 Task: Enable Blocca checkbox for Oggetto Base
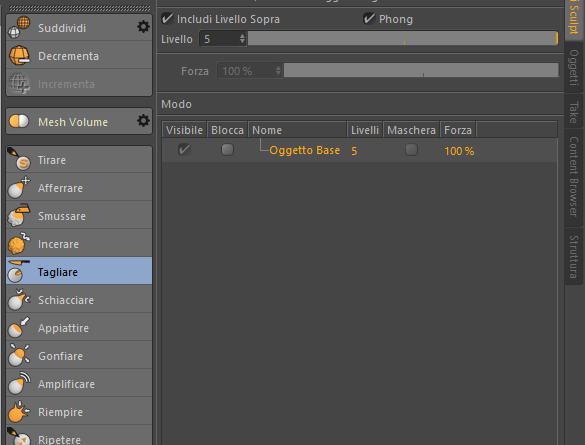(227, 150)
